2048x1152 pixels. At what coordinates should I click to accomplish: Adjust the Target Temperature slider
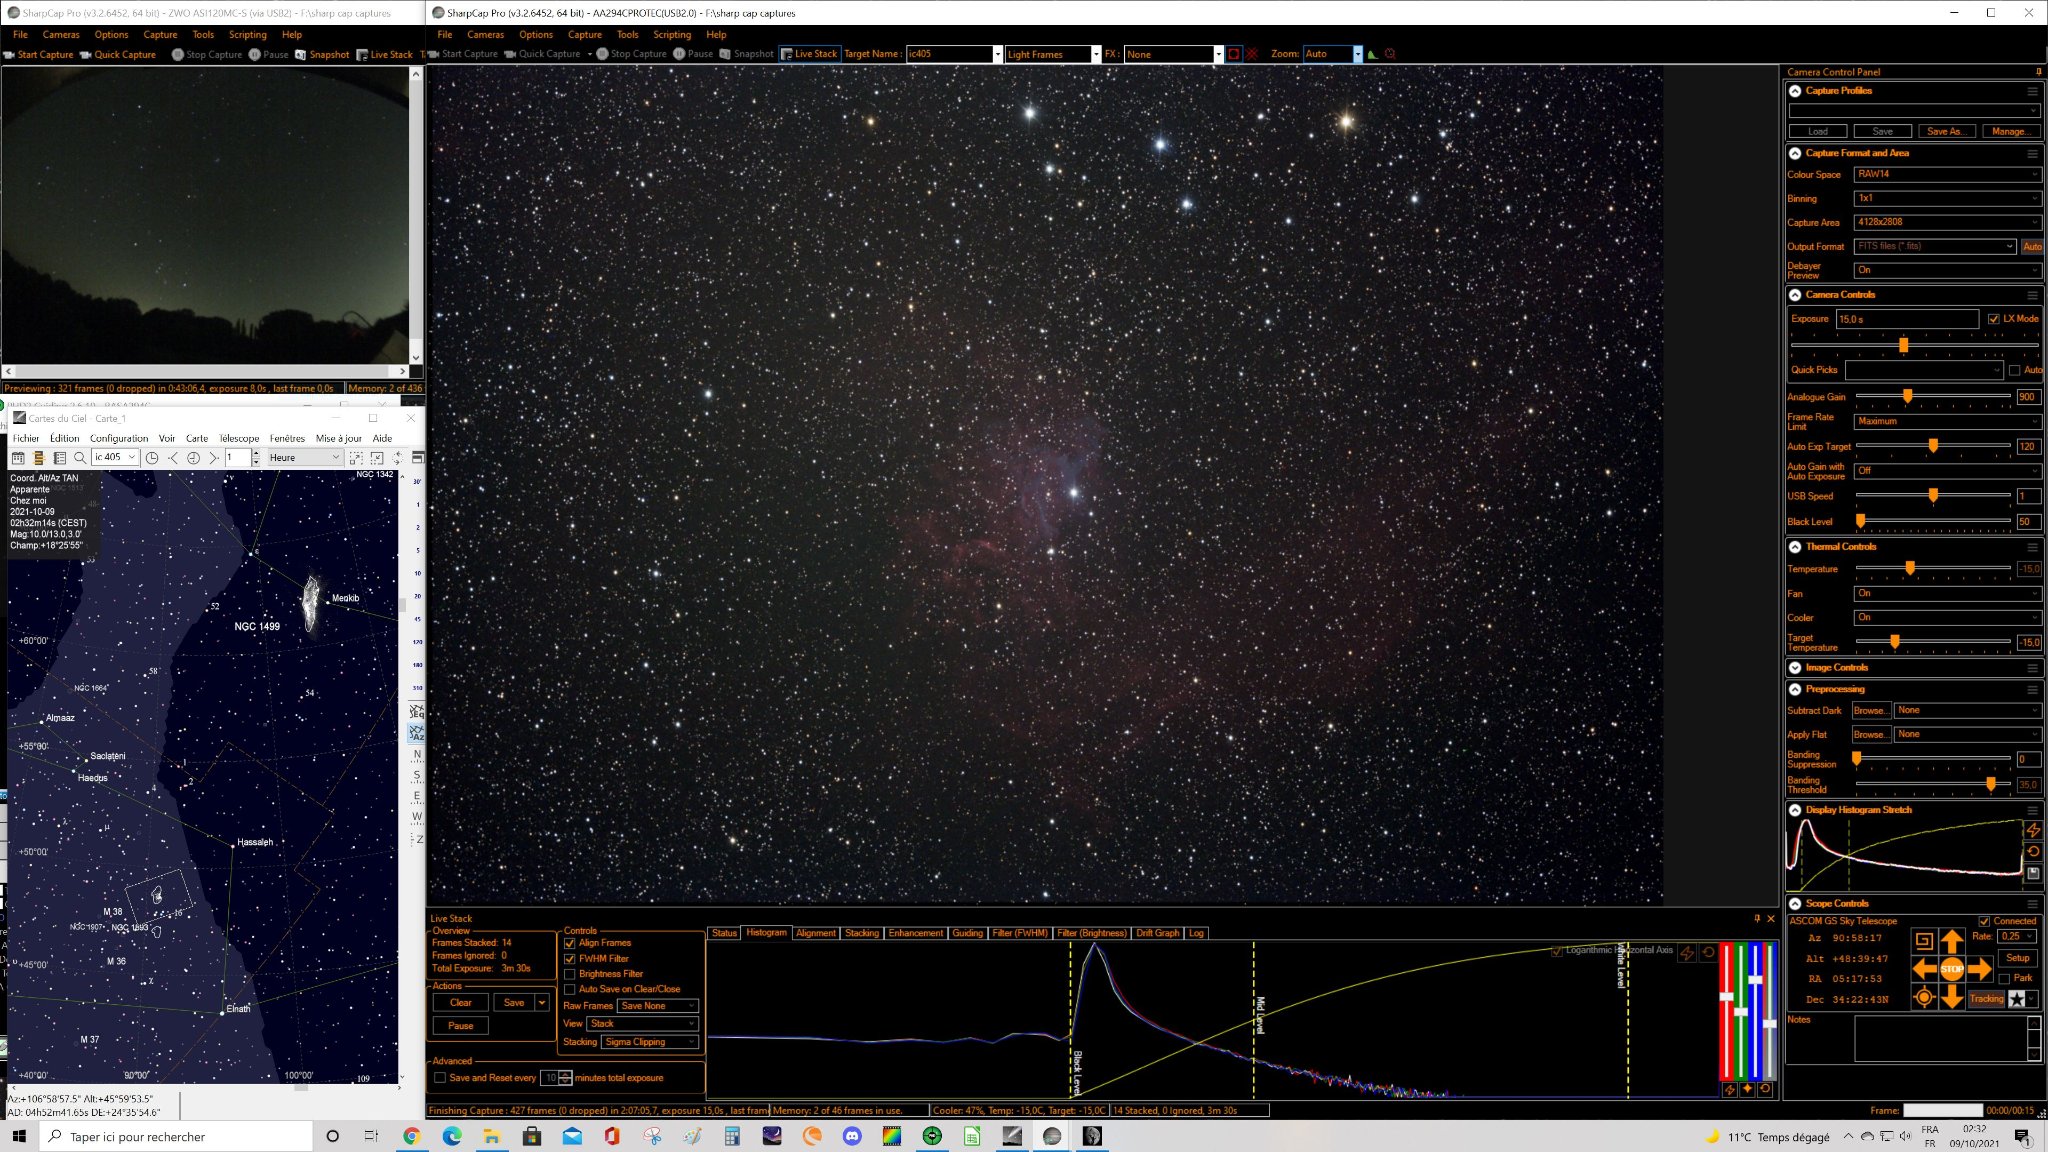1894,642
